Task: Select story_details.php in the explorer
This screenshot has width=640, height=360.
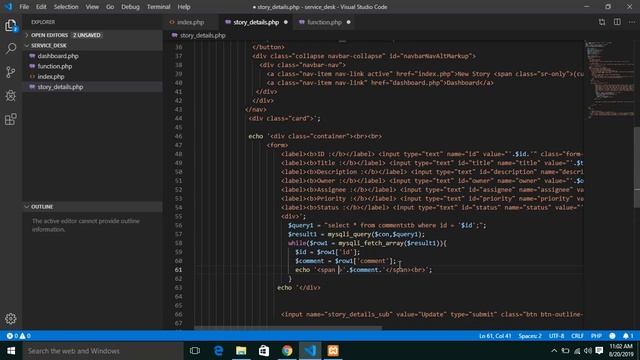Action: [92, 87]
